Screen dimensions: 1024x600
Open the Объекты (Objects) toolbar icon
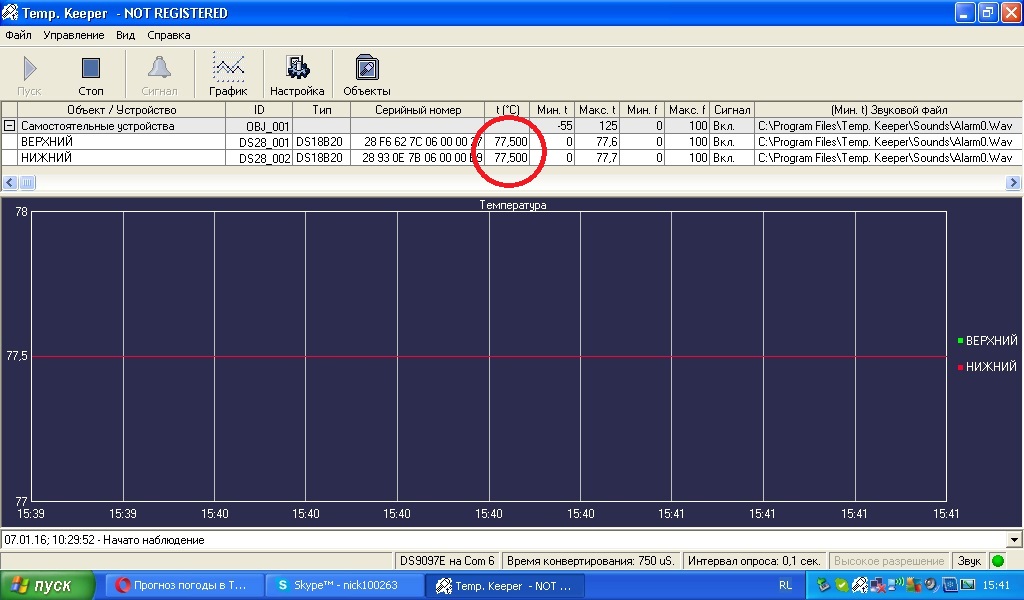point(367,69)
